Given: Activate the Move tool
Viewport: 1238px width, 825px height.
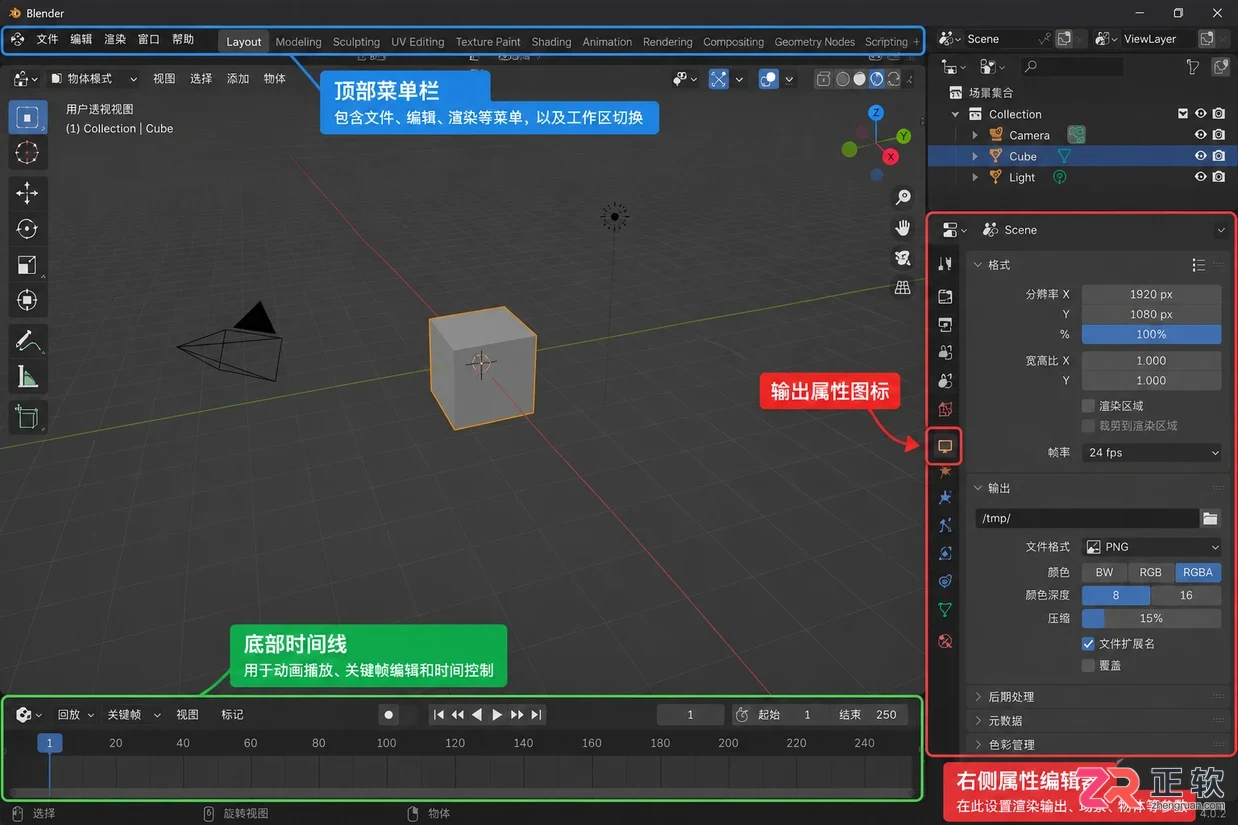Looking at the screenshot, I should pyautogui.click(x=27, y=193).
